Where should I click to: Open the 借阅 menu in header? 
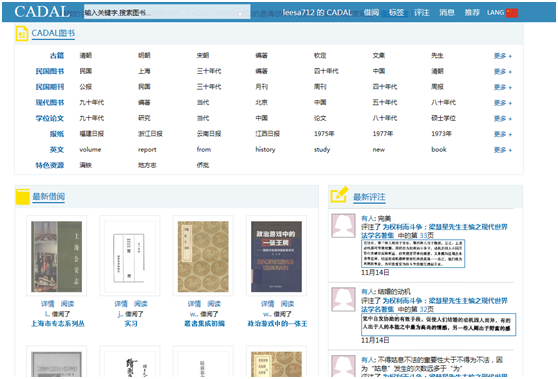[x=372, y=12]
